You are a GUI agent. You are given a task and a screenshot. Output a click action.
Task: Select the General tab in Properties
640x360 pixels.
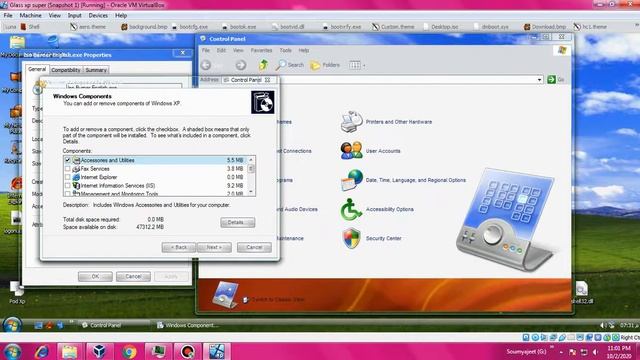coord(37,69)
